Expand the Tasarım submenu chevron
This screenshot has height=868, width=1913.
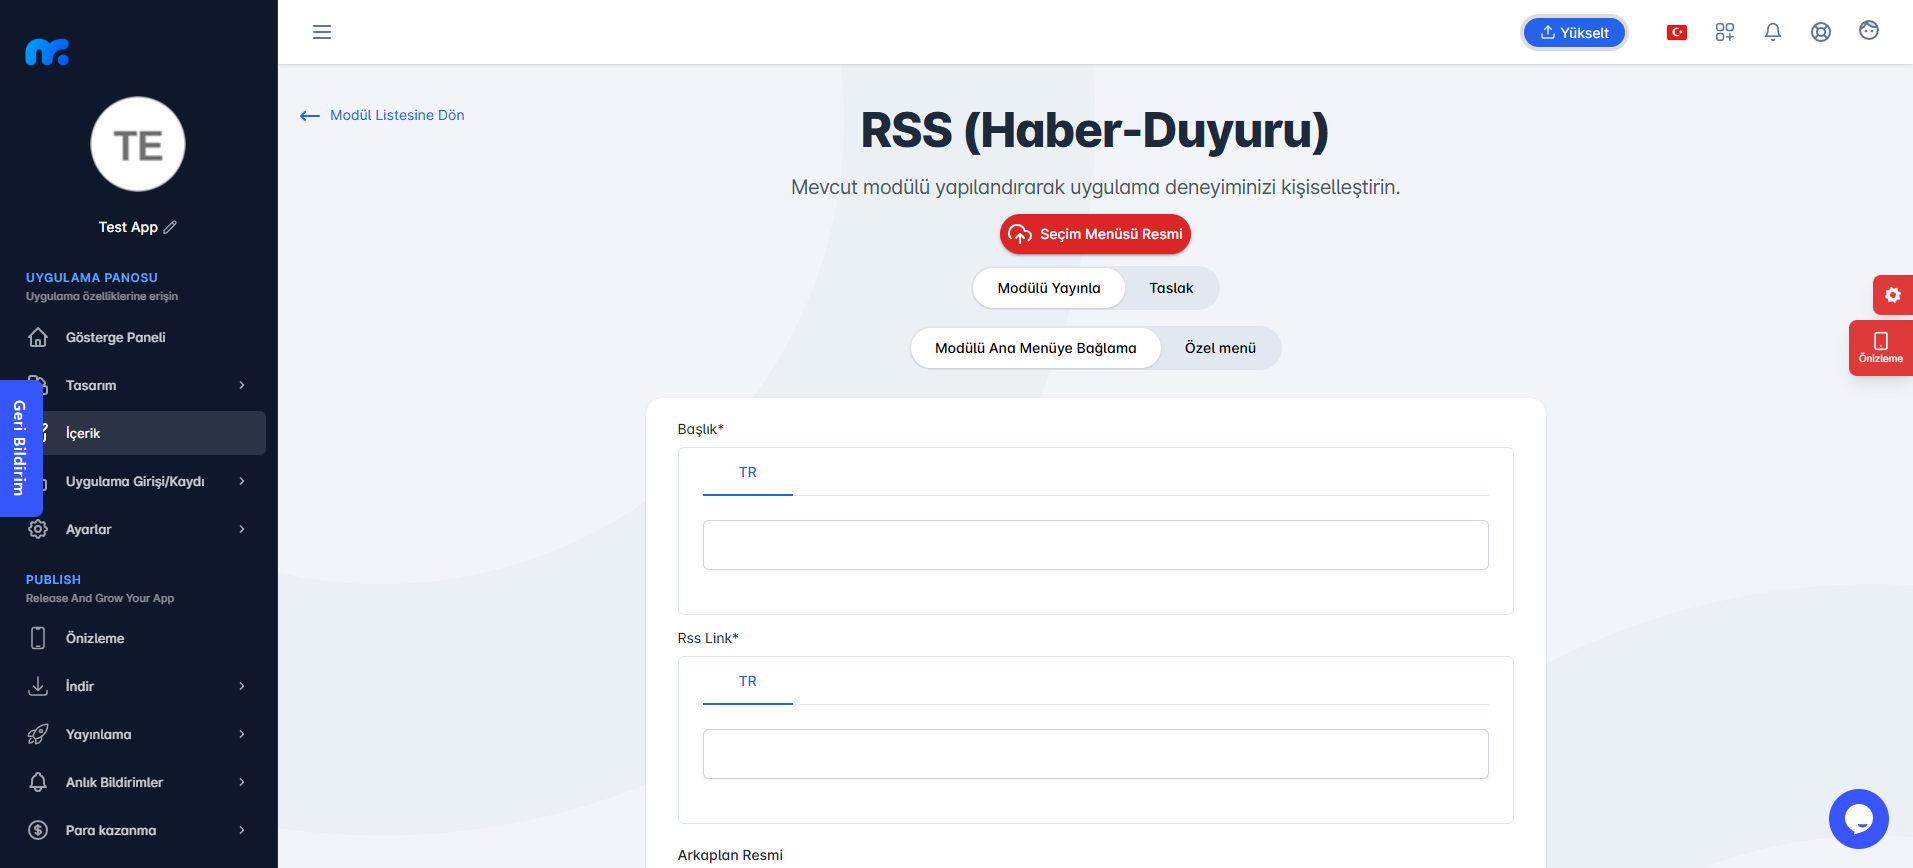click(x=242, y=385)
